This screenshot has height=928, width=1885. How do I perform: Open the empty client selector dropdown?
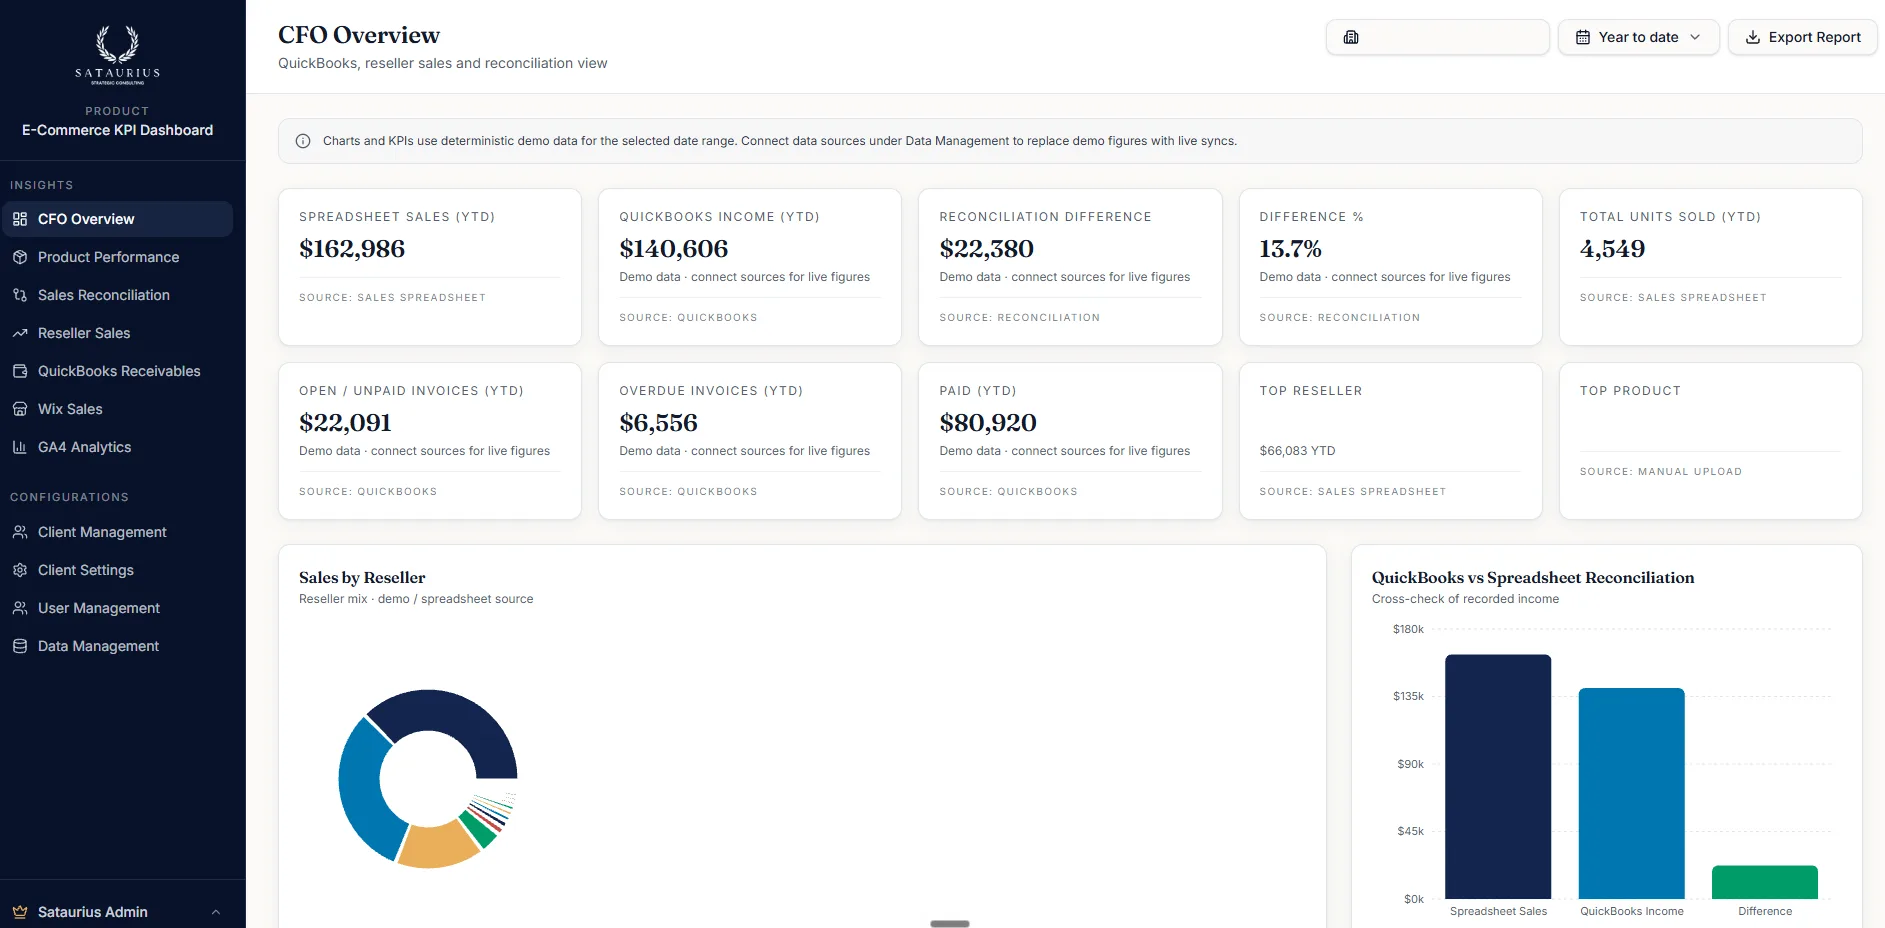pyautogui.click(x=1437, y=37)
